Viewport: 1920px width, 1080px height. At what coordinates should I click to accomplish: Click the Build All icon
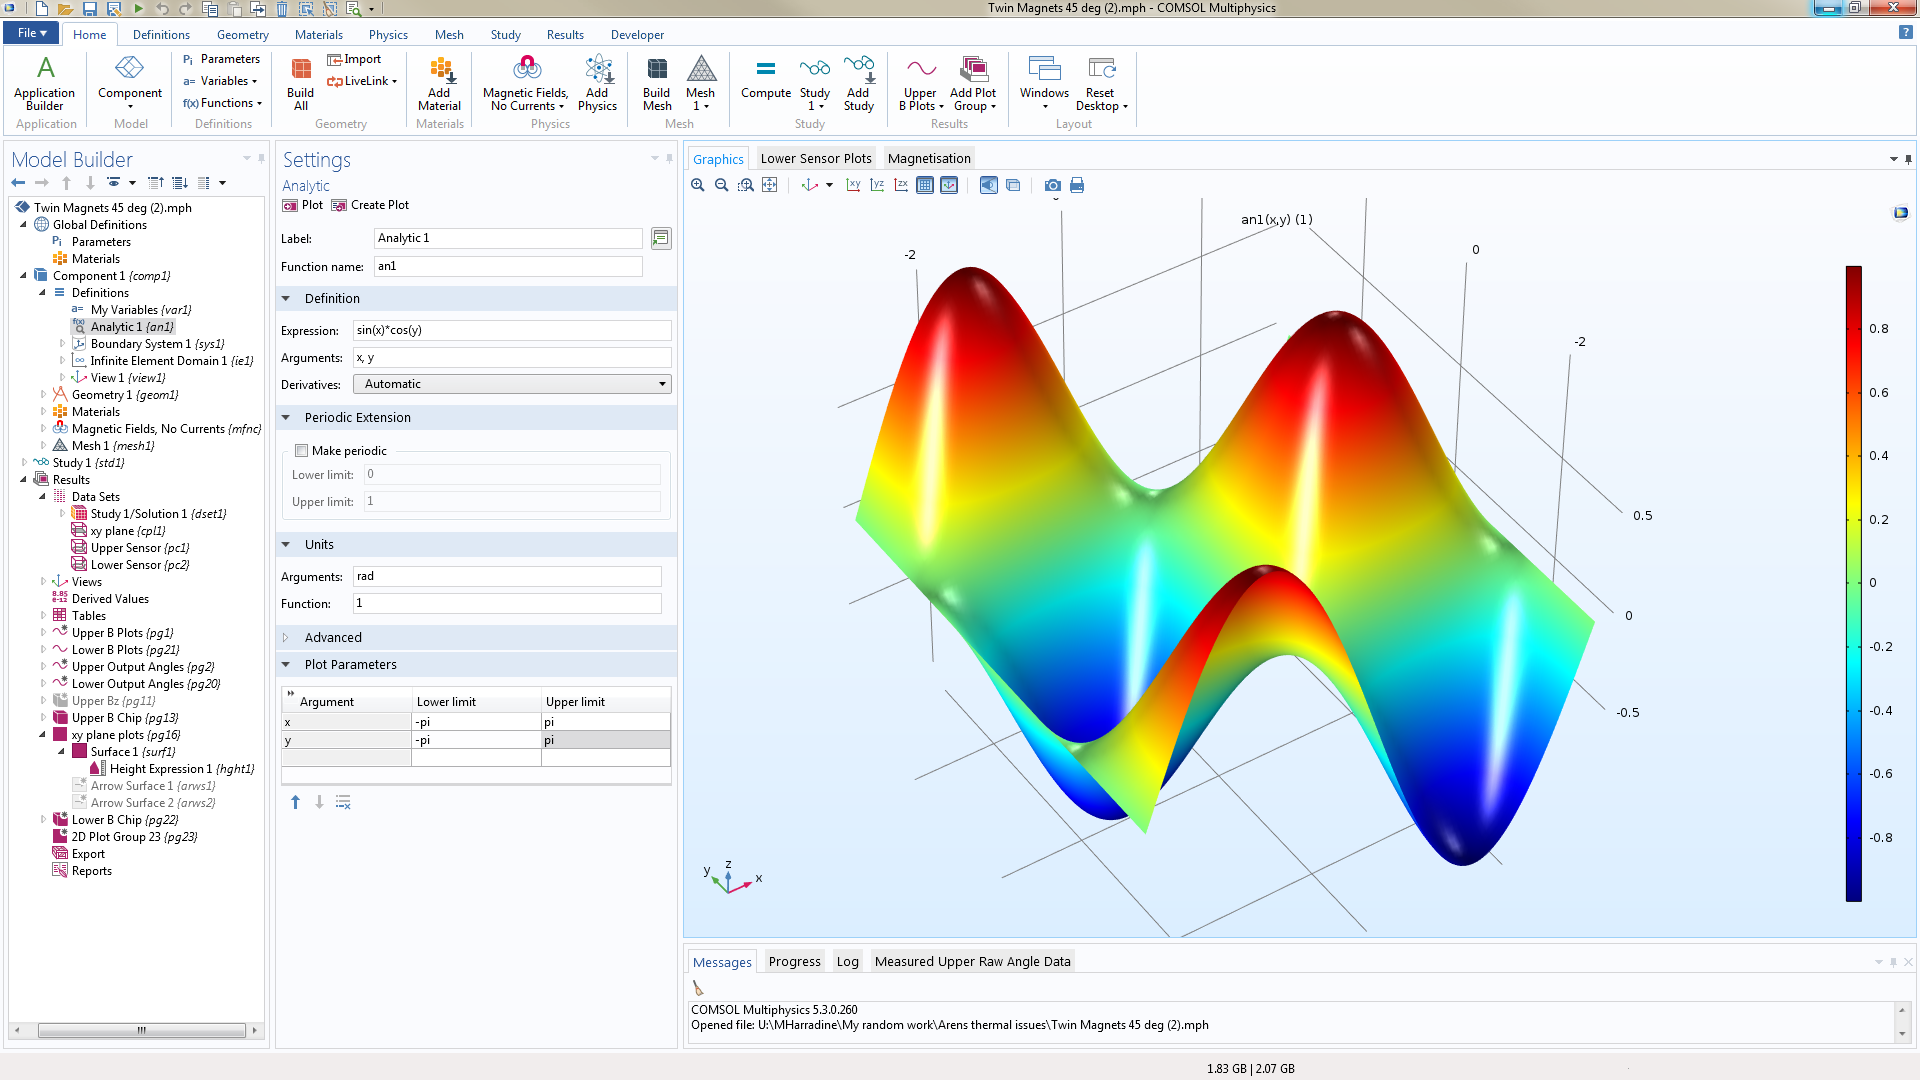point(300,83)
